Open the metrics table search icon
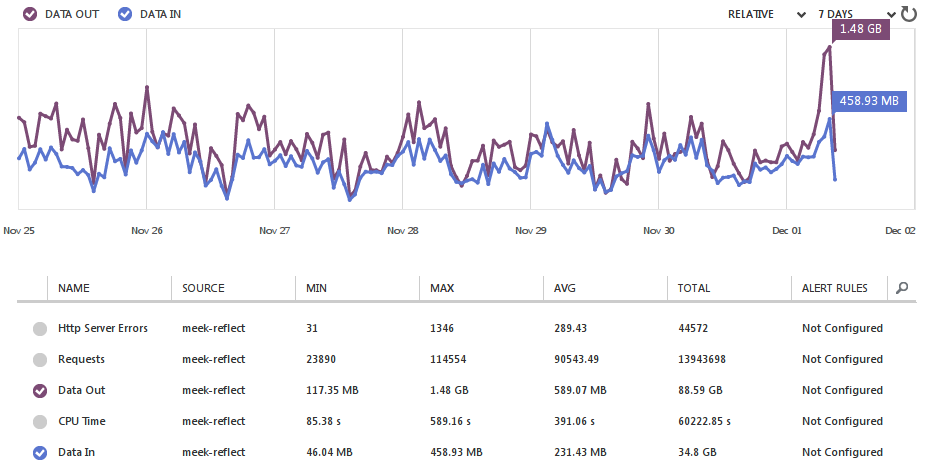Screen dimensions: 927x471 (902, 288)
